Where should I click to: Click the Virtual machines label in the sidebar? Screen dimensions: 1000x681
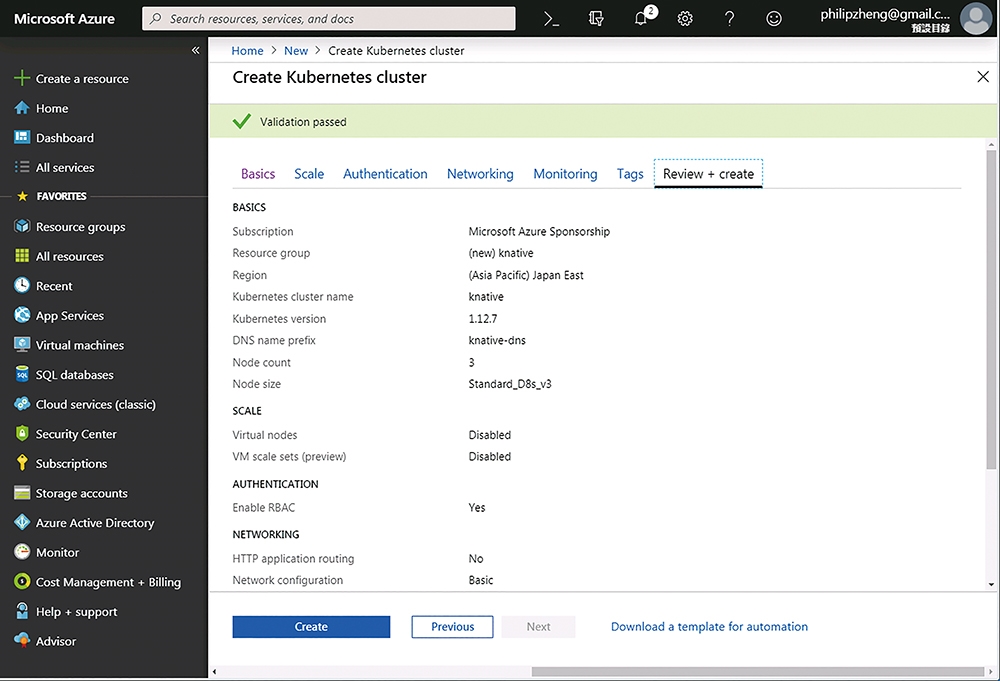(x=80, y=344)
